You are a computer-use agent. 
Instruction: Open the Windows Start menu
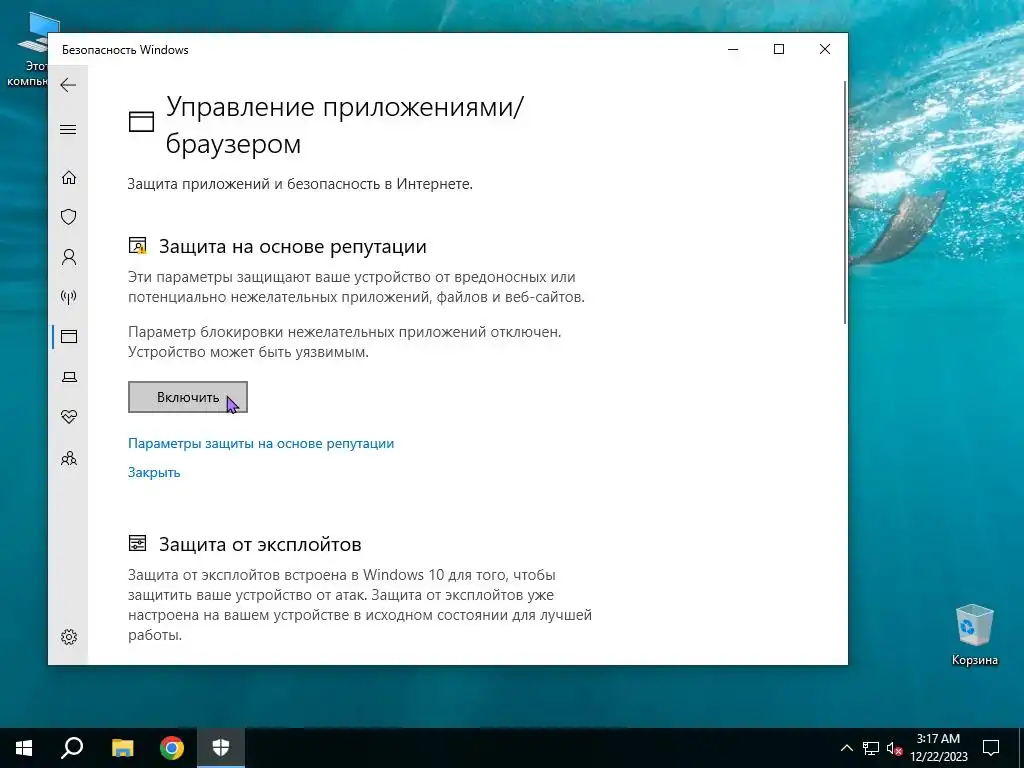click(x=24, y=748)
